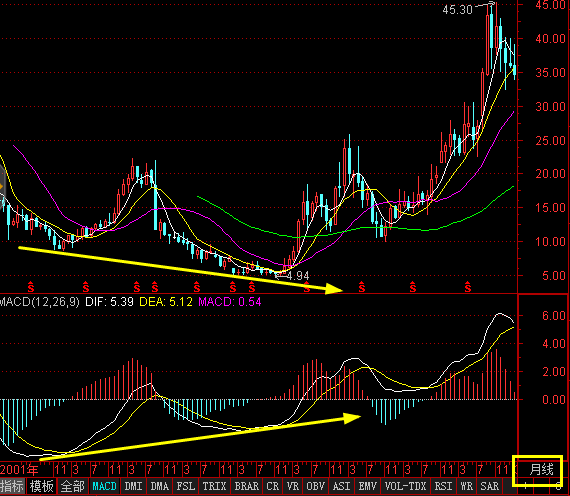Select the ASI indicator tab
Image resolution: width=570 pixels, height=496 pixels.
(342, 486)
